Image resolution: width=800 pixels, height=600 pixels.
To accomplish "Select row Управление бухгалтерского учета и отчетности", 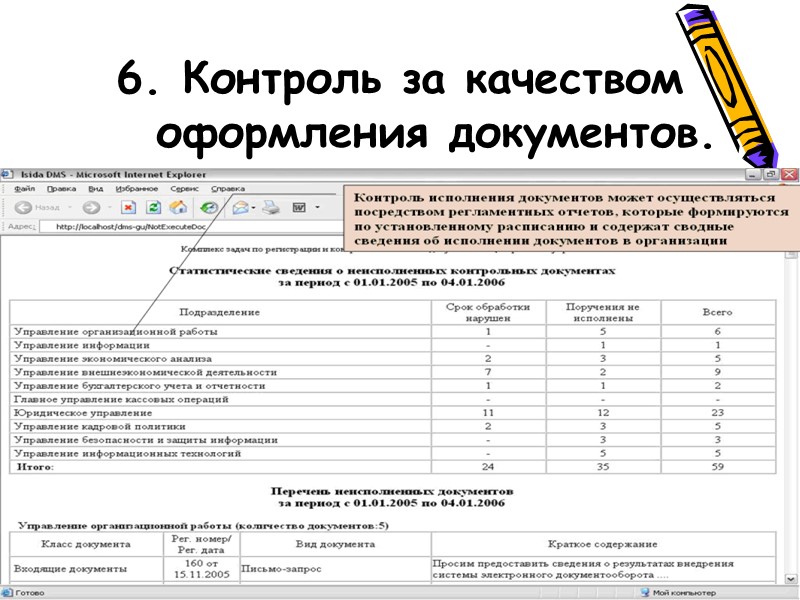I will tap(393, 386).
